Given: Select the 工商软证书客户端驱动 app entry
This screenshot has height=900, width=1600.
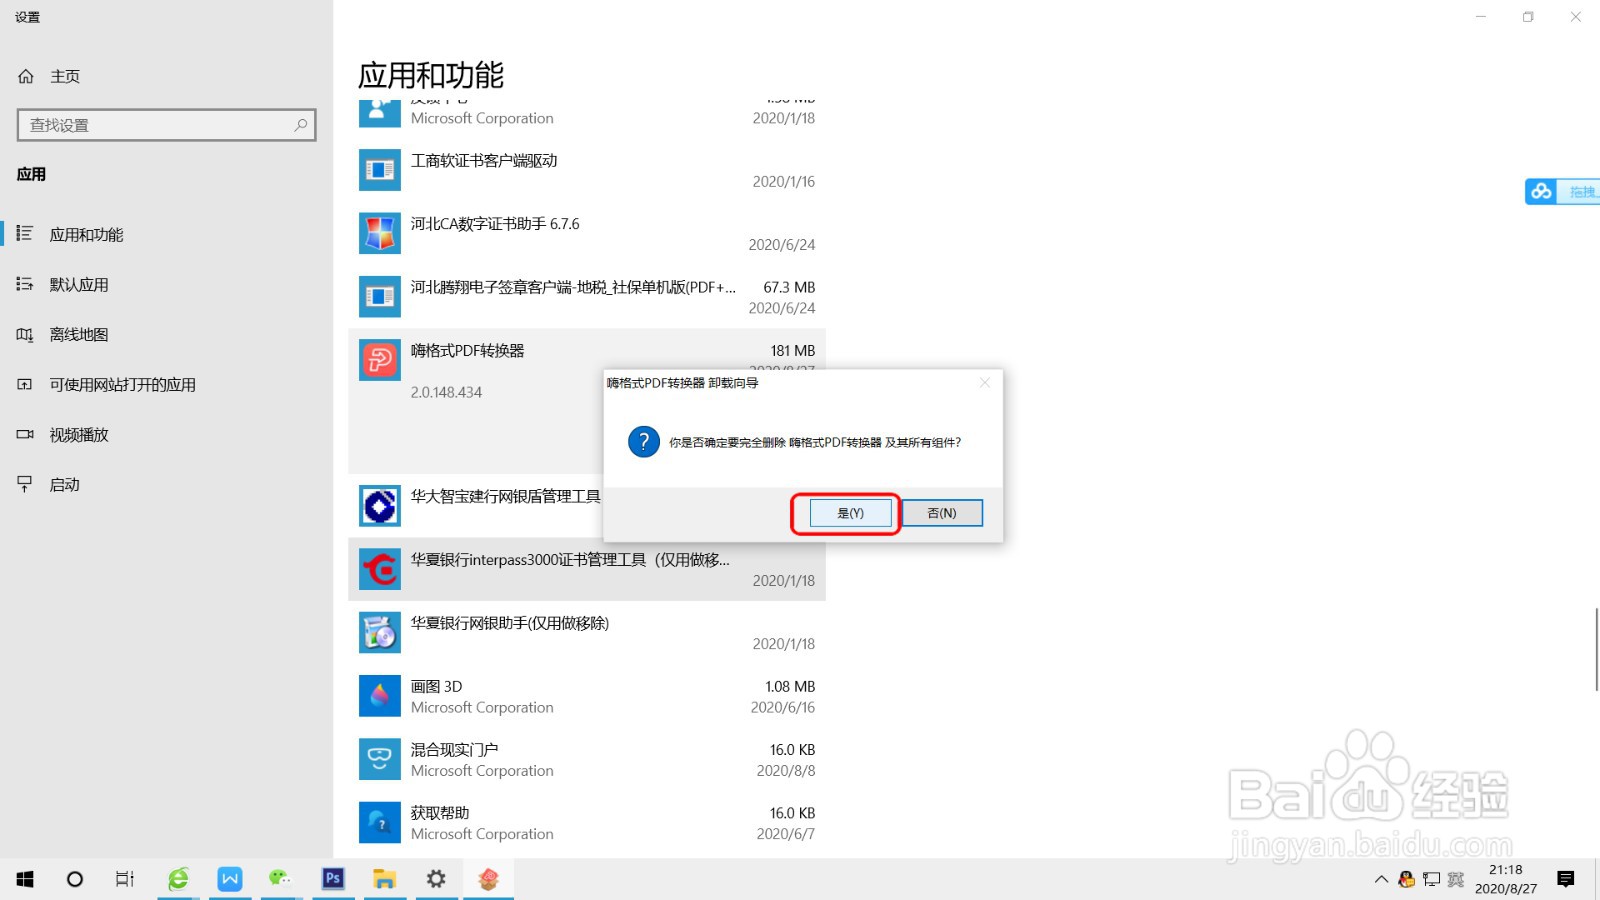Looking at the screenshot, I should [x=587, y=170].
